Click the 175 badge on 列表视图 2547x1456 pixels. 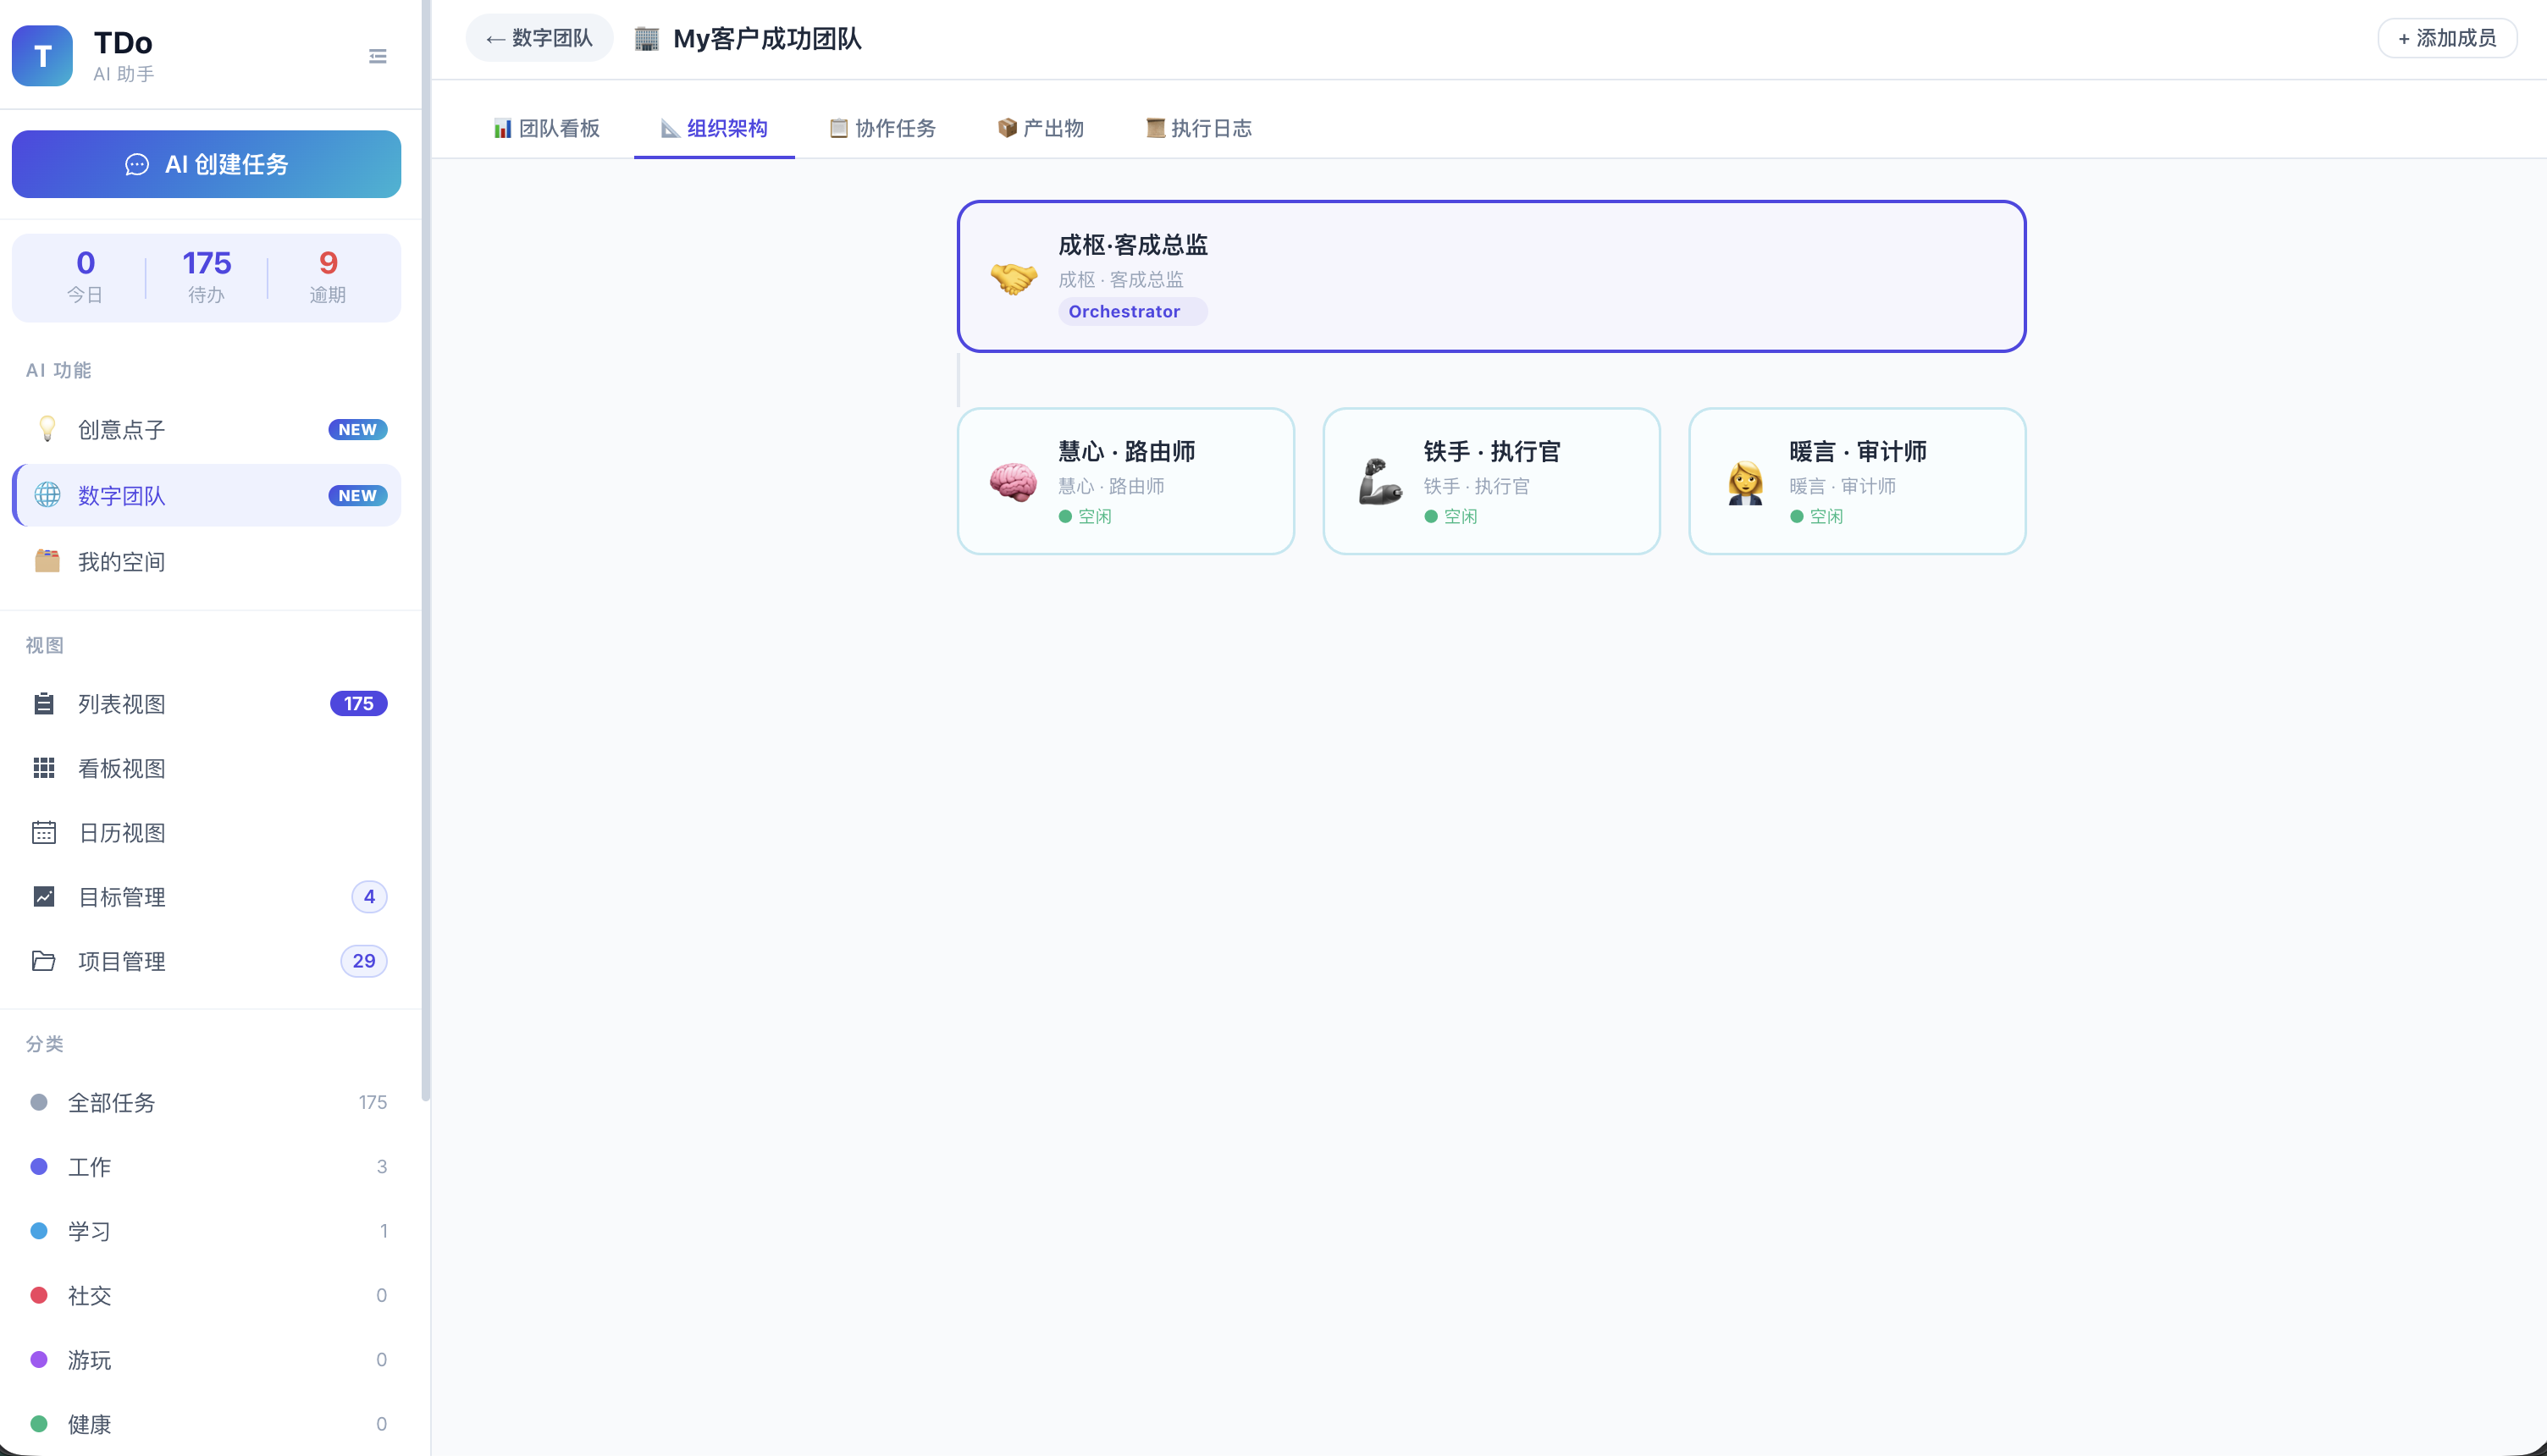359,704
